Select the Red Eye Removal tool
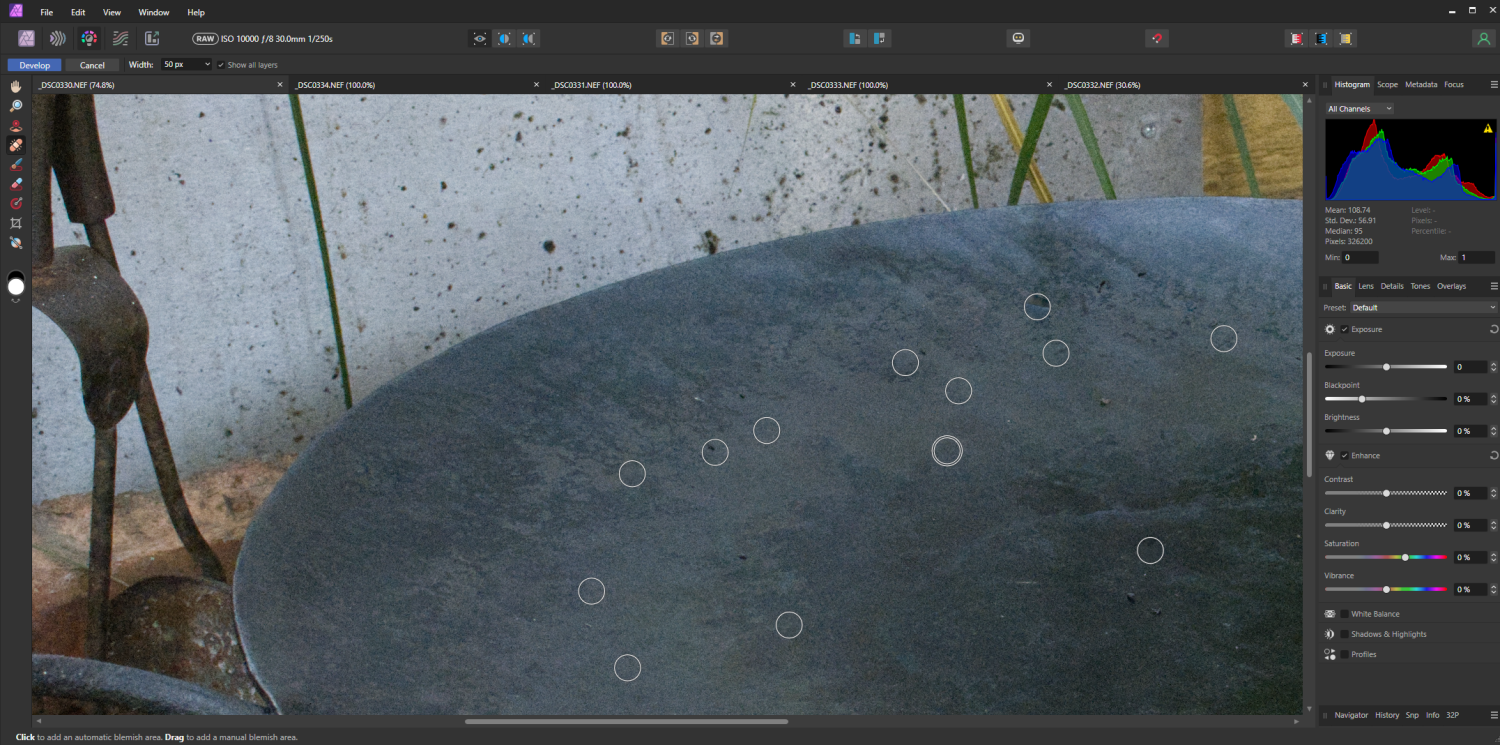 [16, 124]
